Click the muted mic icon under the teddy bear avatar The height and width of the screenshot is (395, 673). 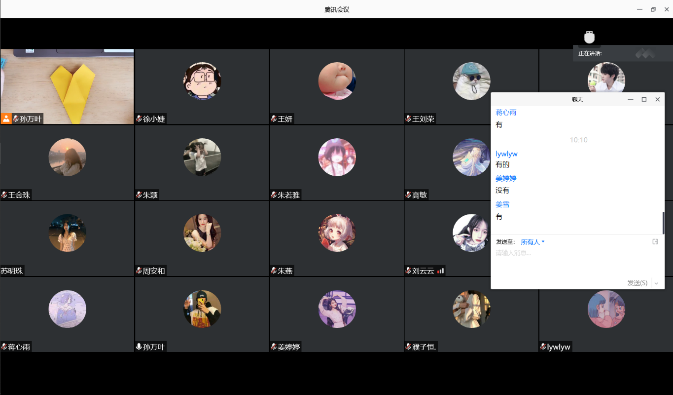point(409,347)
